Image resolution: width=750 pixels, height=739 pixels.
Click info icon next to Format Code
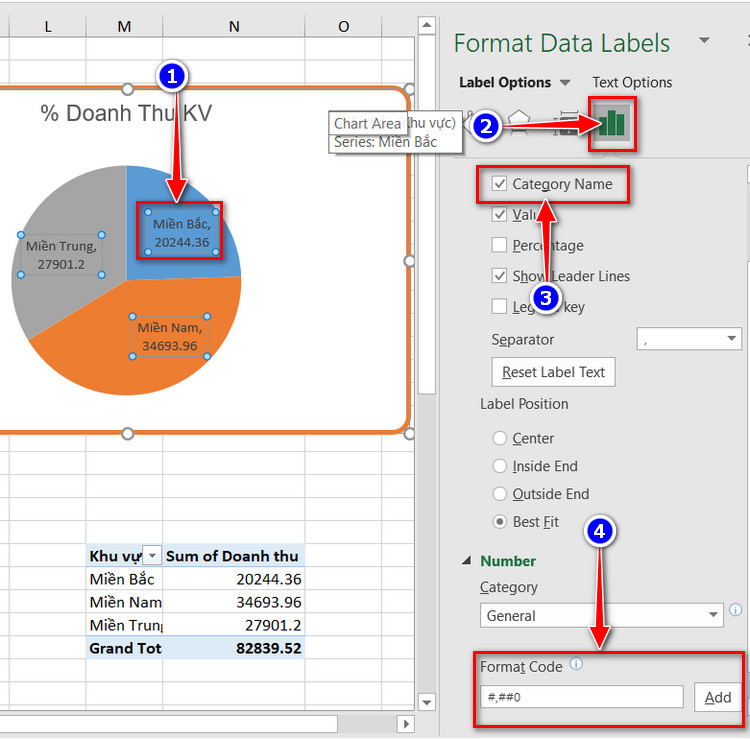click(x=576, y=664)
